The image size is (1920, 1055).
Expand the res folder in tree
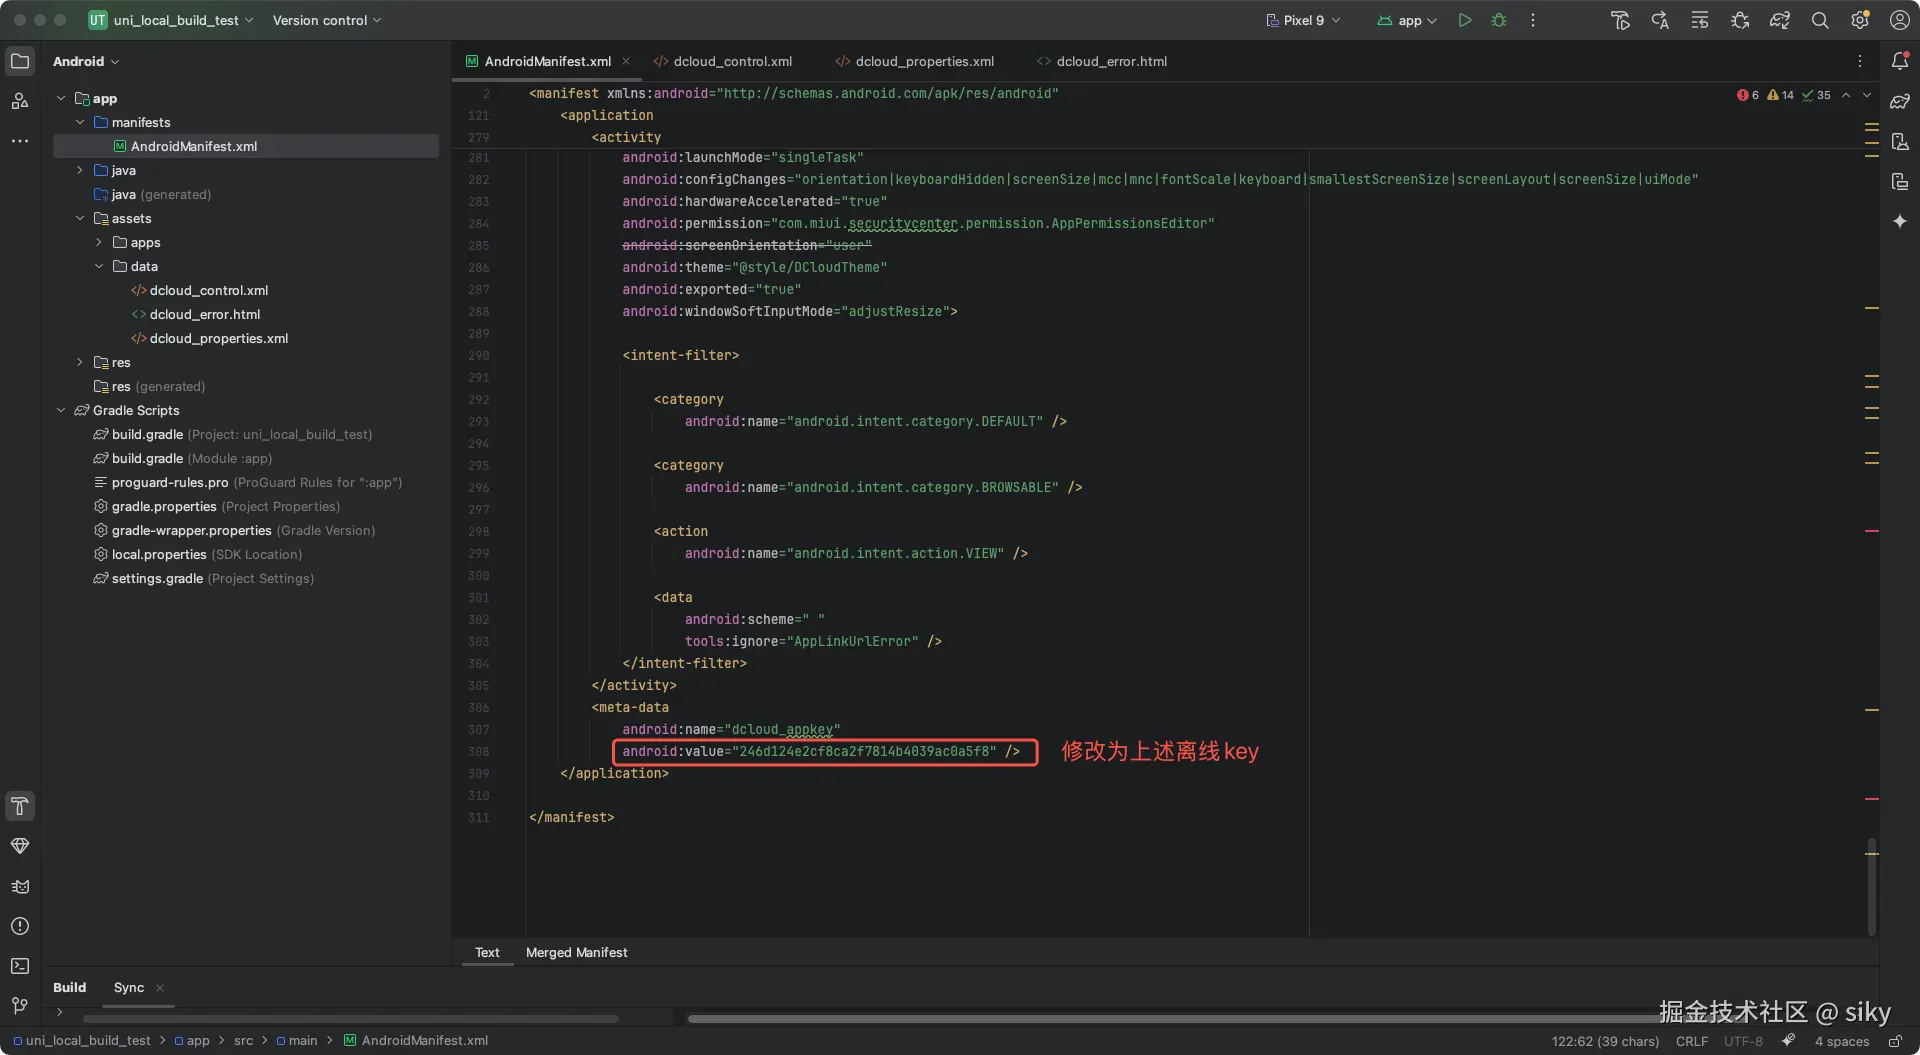coord(80,362)
